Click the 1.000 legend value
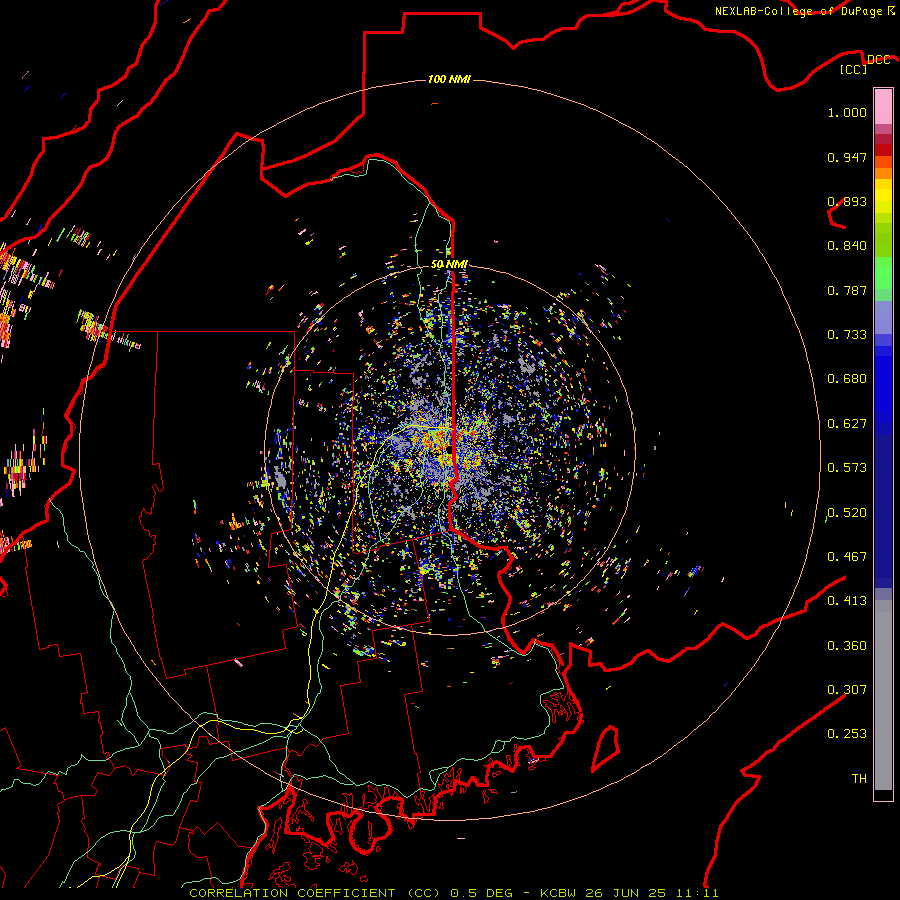The height and width of the screenshot is (900, 900). (x=847, y=112)
